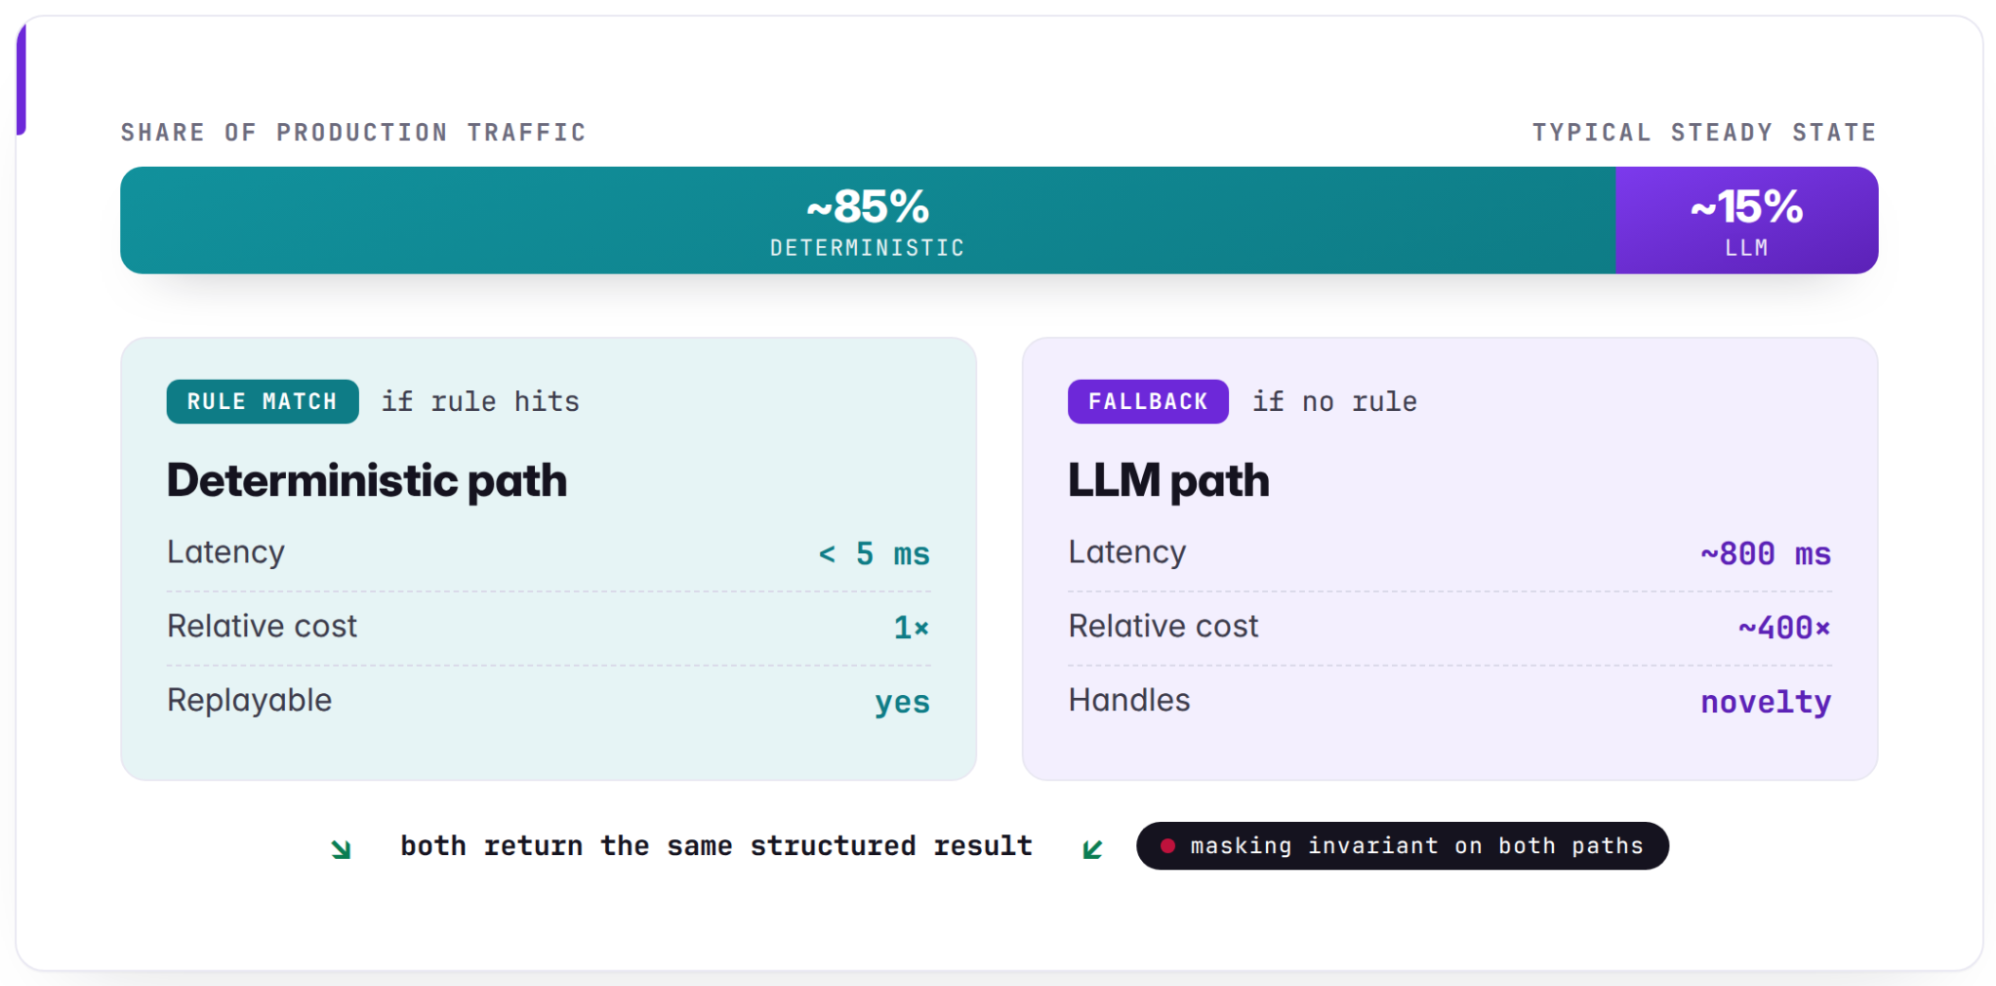Click the 'SHARE OF PRODUCTION TRAFFIC' label
The image size is (1996, 986).
(354, 132)
